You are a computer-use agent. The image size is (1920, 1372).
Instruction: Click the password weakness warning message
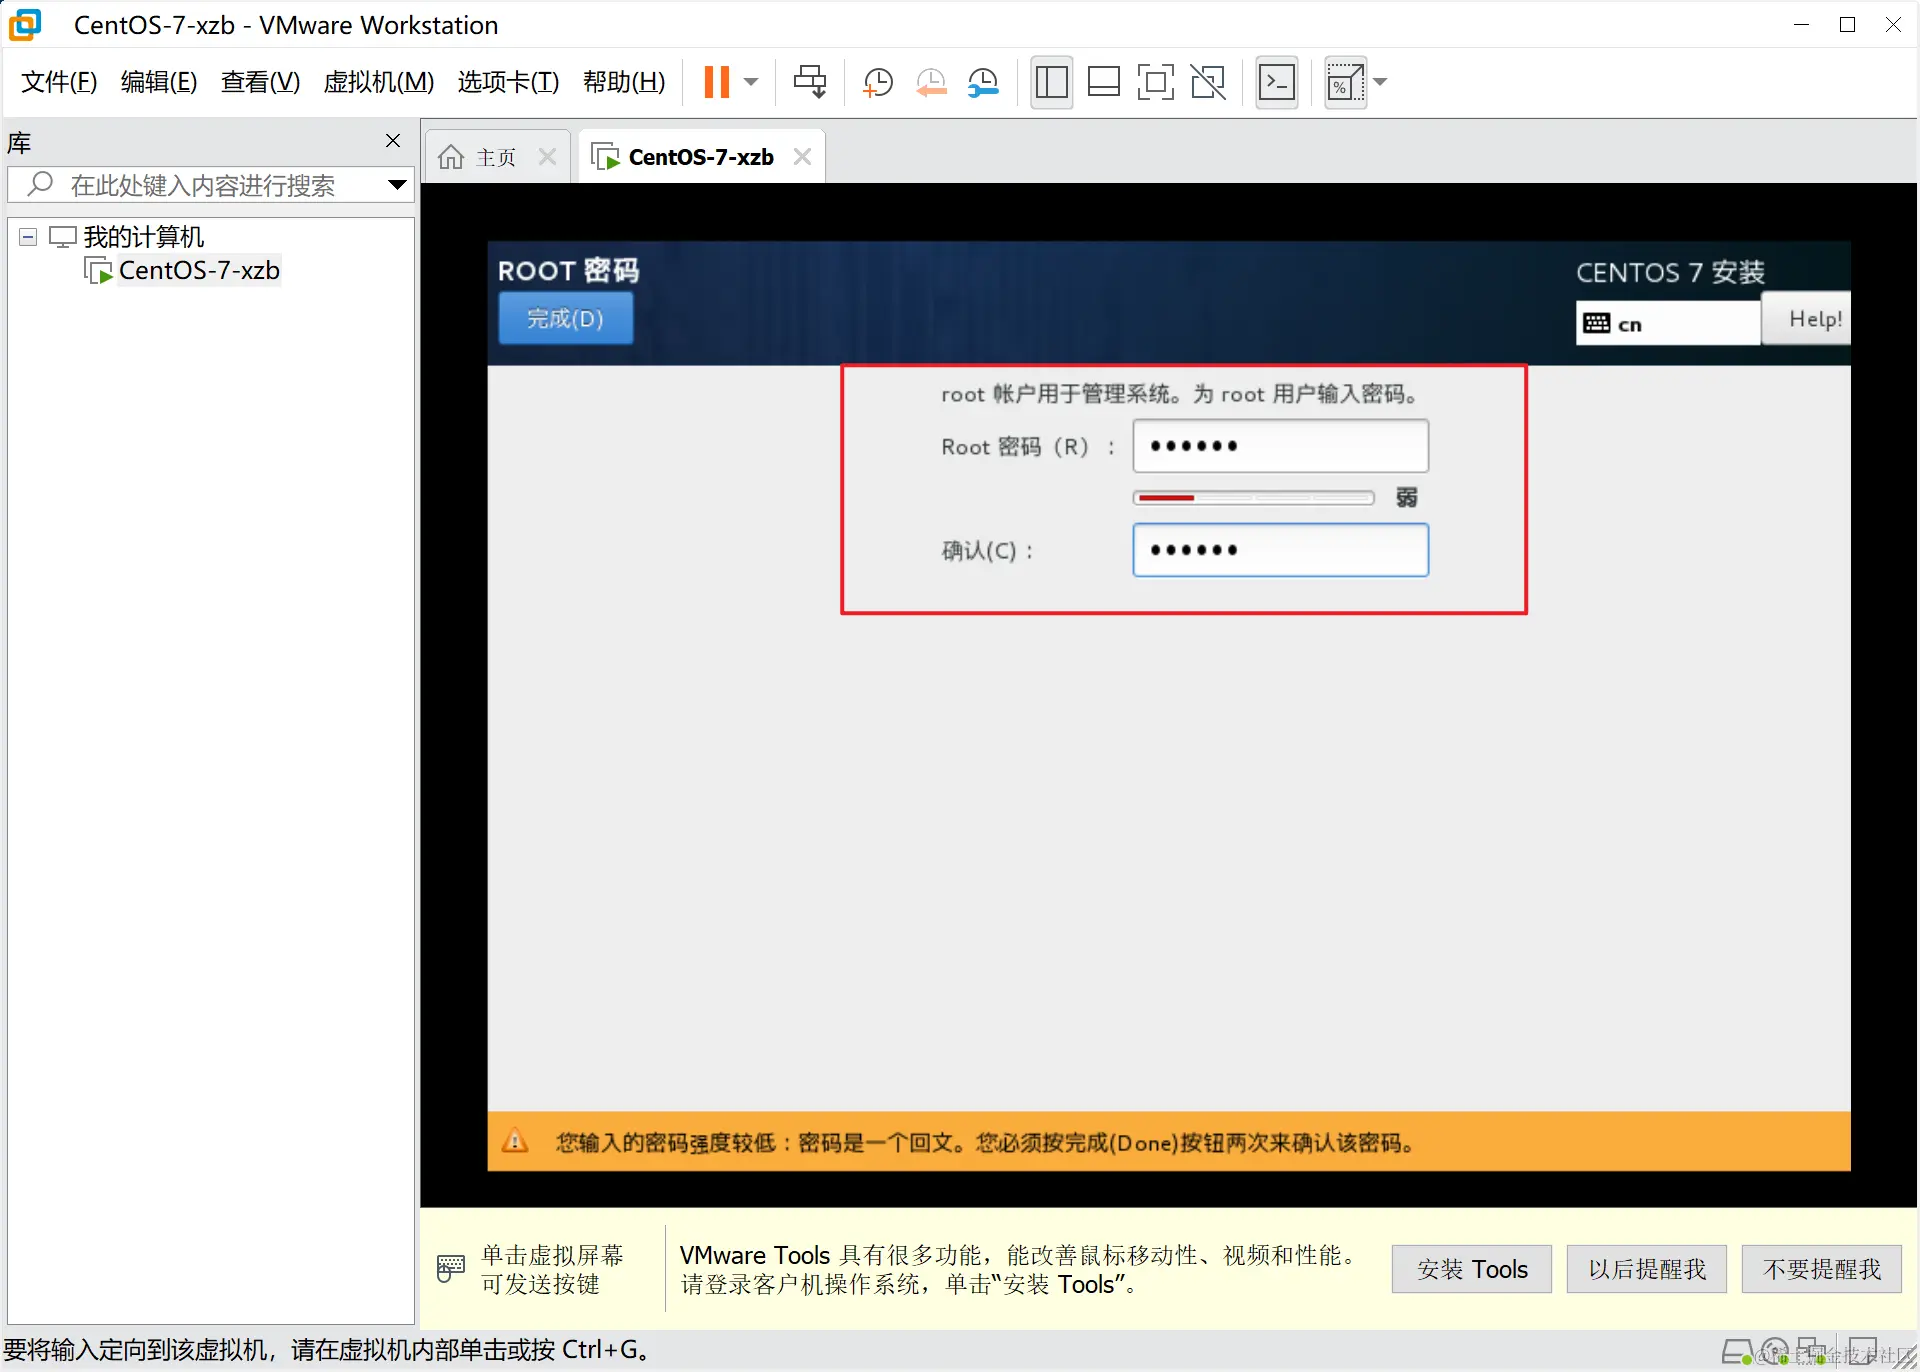pos(985,1142)
